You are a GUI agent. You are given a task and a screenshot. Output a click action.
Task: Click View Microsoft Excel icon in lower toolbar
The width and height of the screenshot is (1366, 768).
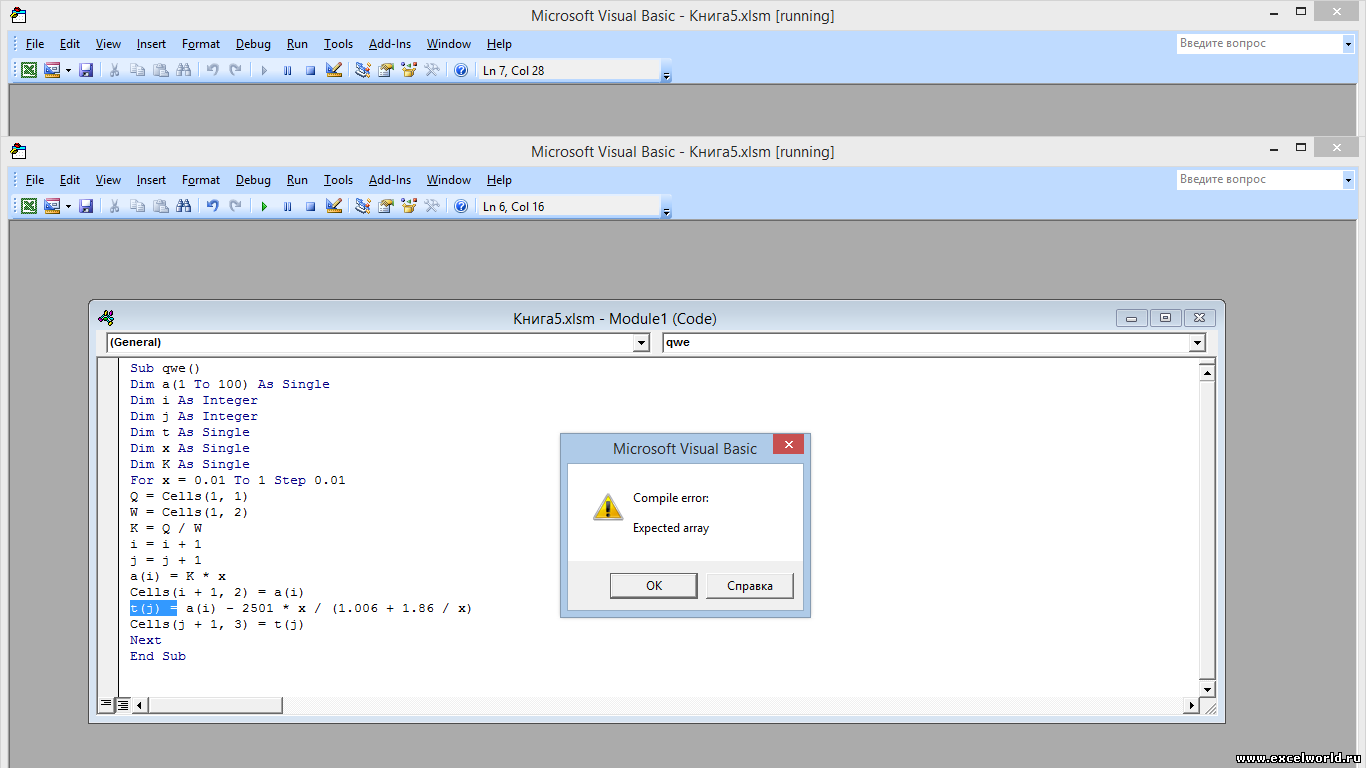(29, 207)
